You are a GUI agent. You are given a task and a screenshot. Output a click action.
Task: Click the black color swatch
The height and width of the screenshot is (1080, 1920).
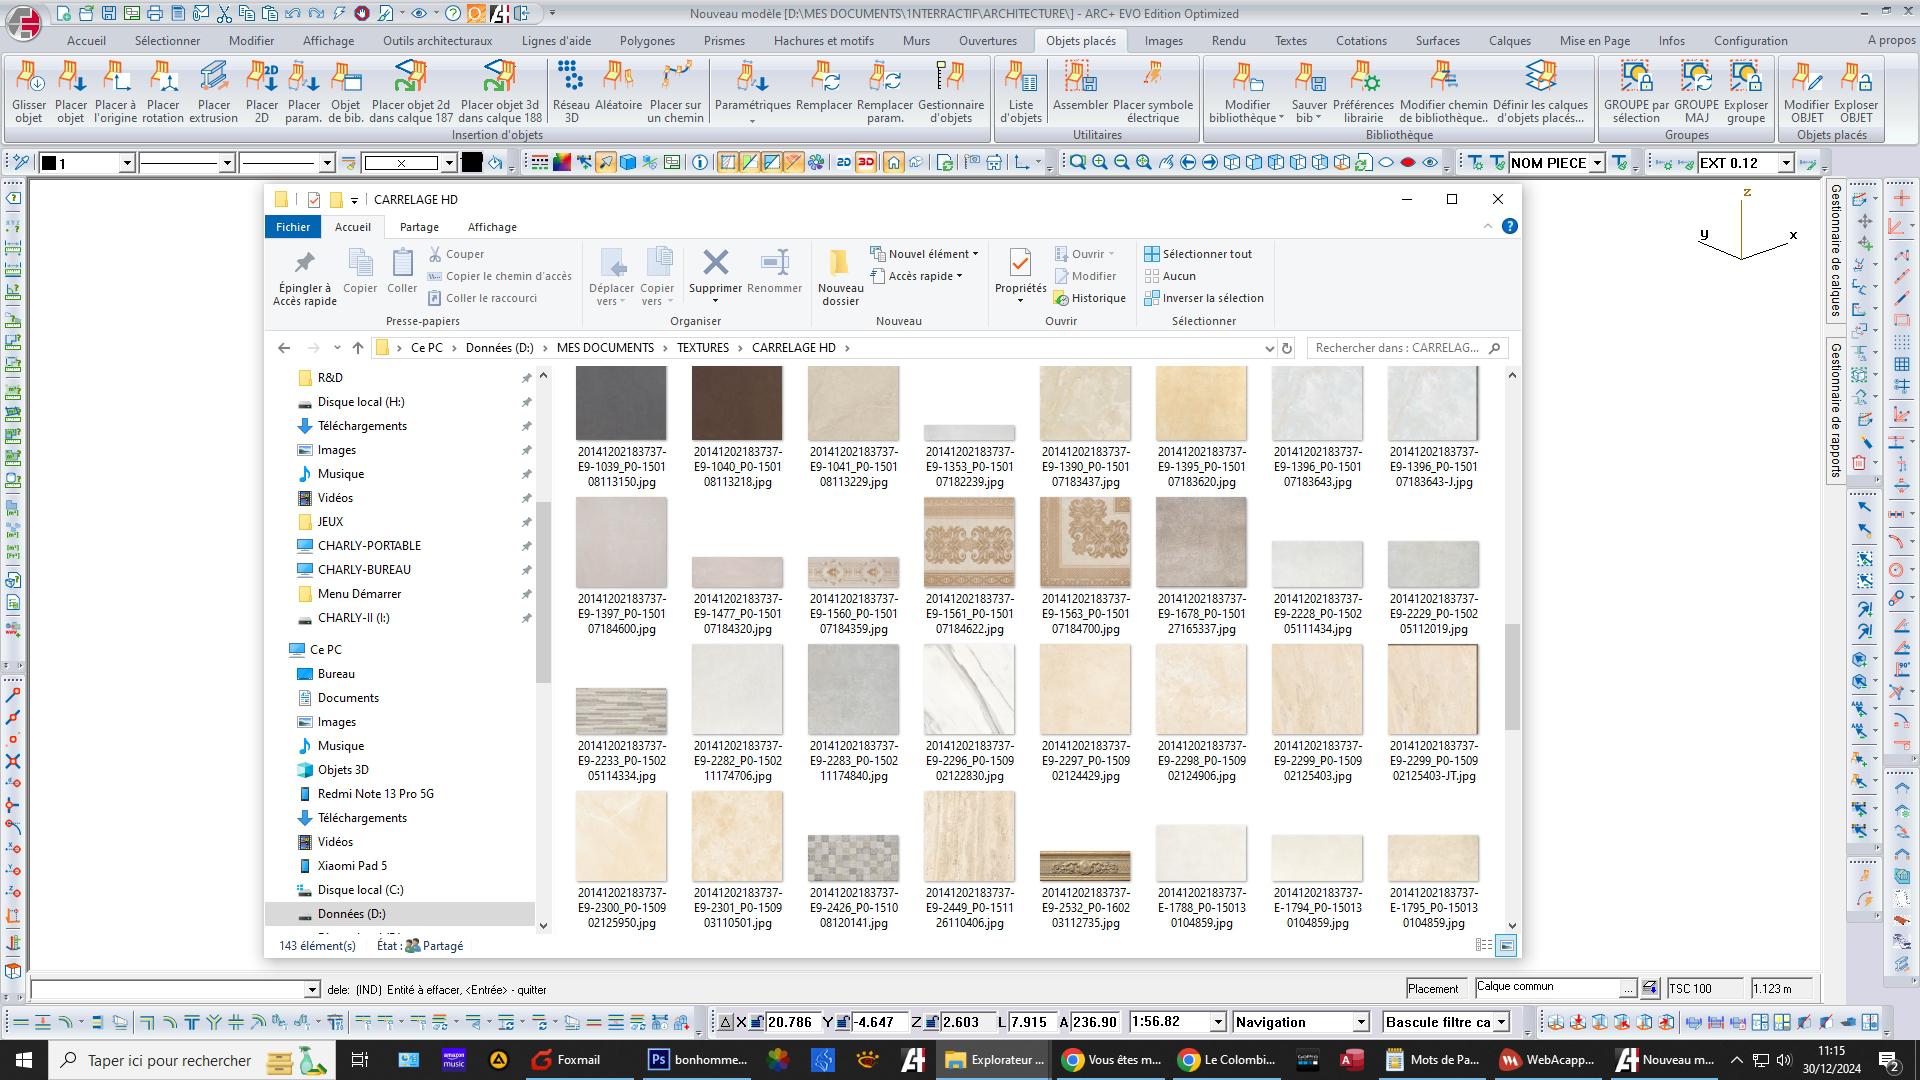click(472, 163)
